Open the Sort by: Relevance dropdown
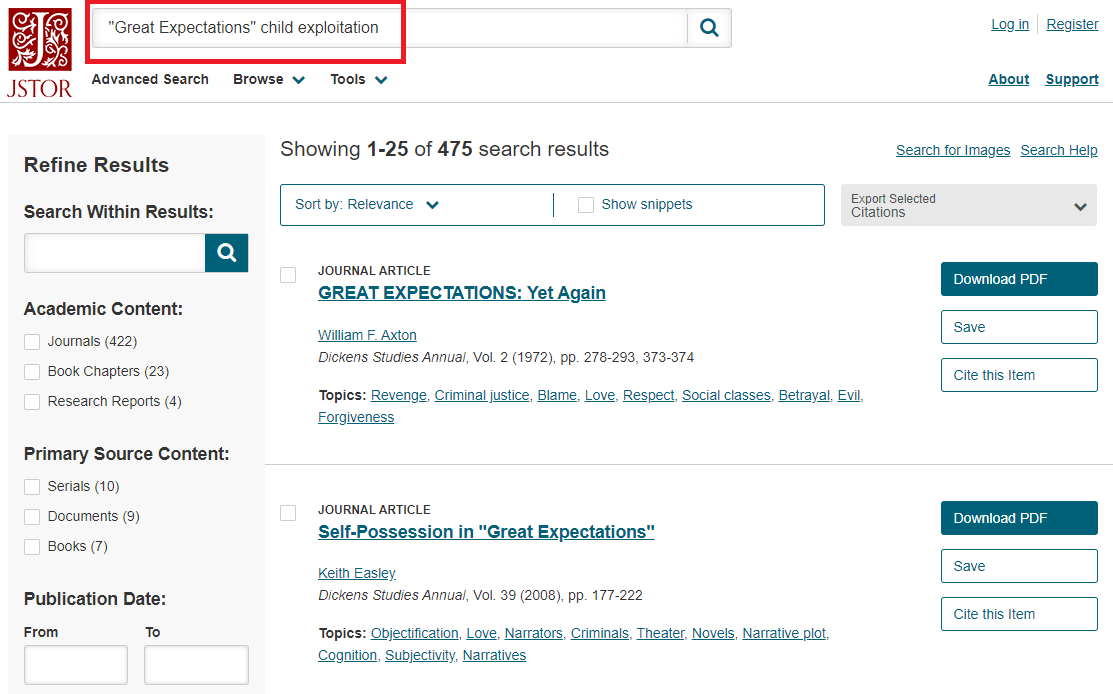This screenshot has width=1113, height=694. (367, 205)
